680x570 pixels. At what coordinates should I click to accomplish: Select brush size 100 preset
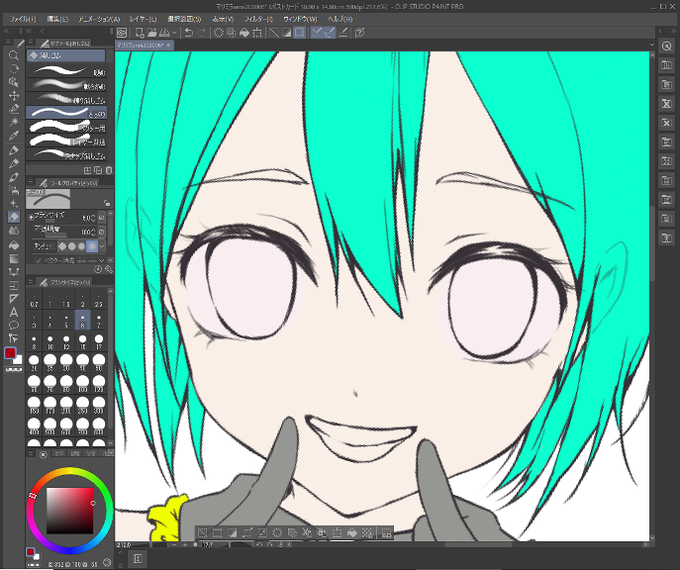(x=82, y=383)
